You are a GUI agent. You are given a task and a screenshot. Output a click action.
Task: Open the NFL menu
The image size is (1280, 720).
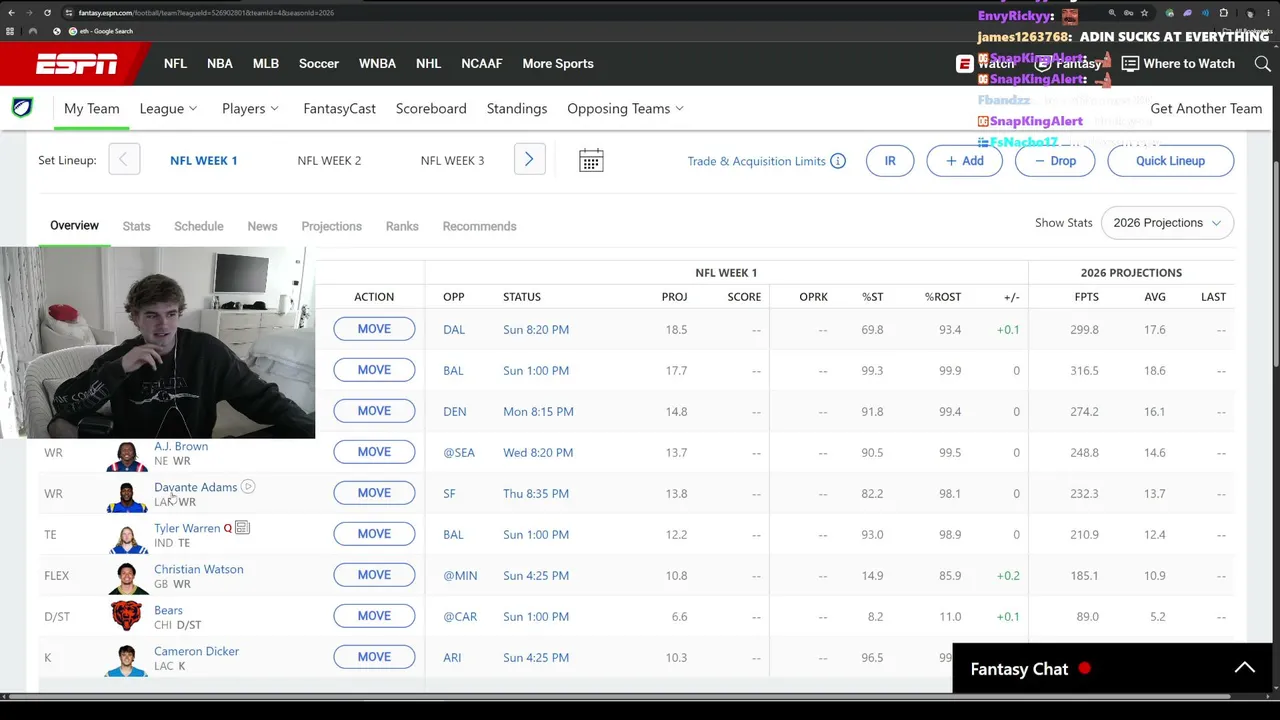coord(175,64)
